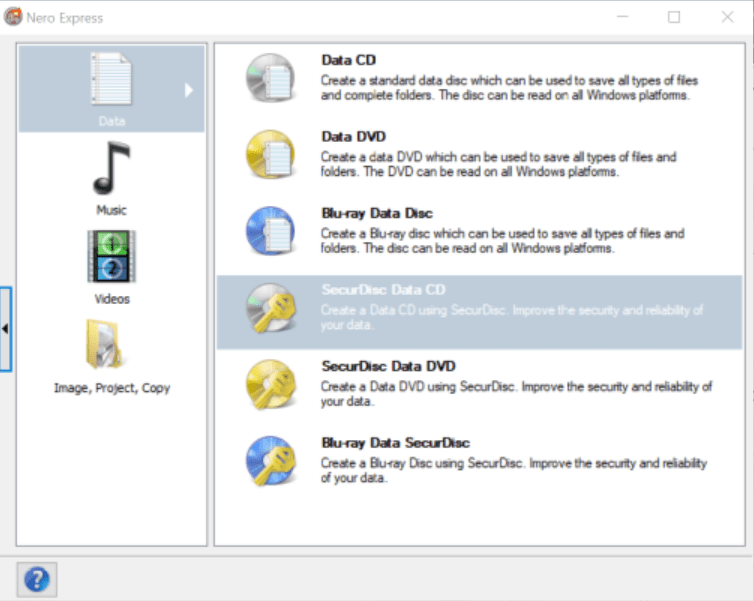
Task: Click the Nero Express application logo icon
Action: (13, 17)
